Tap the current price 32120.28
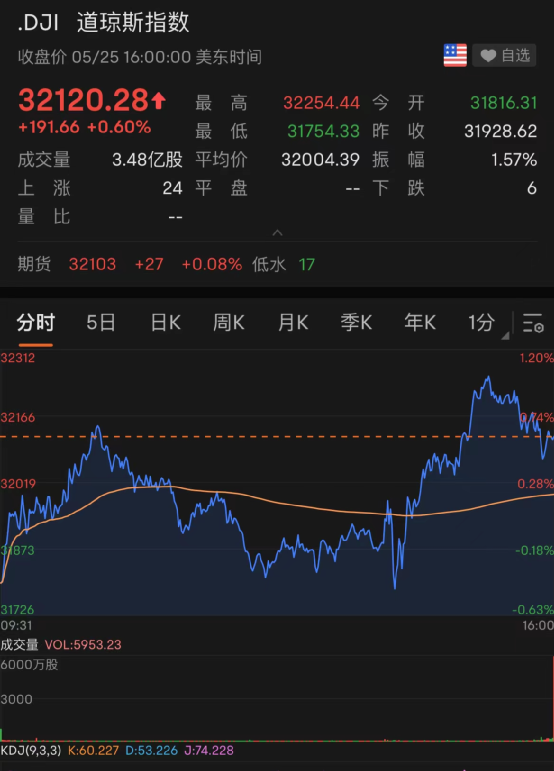 tap(83, 100)
